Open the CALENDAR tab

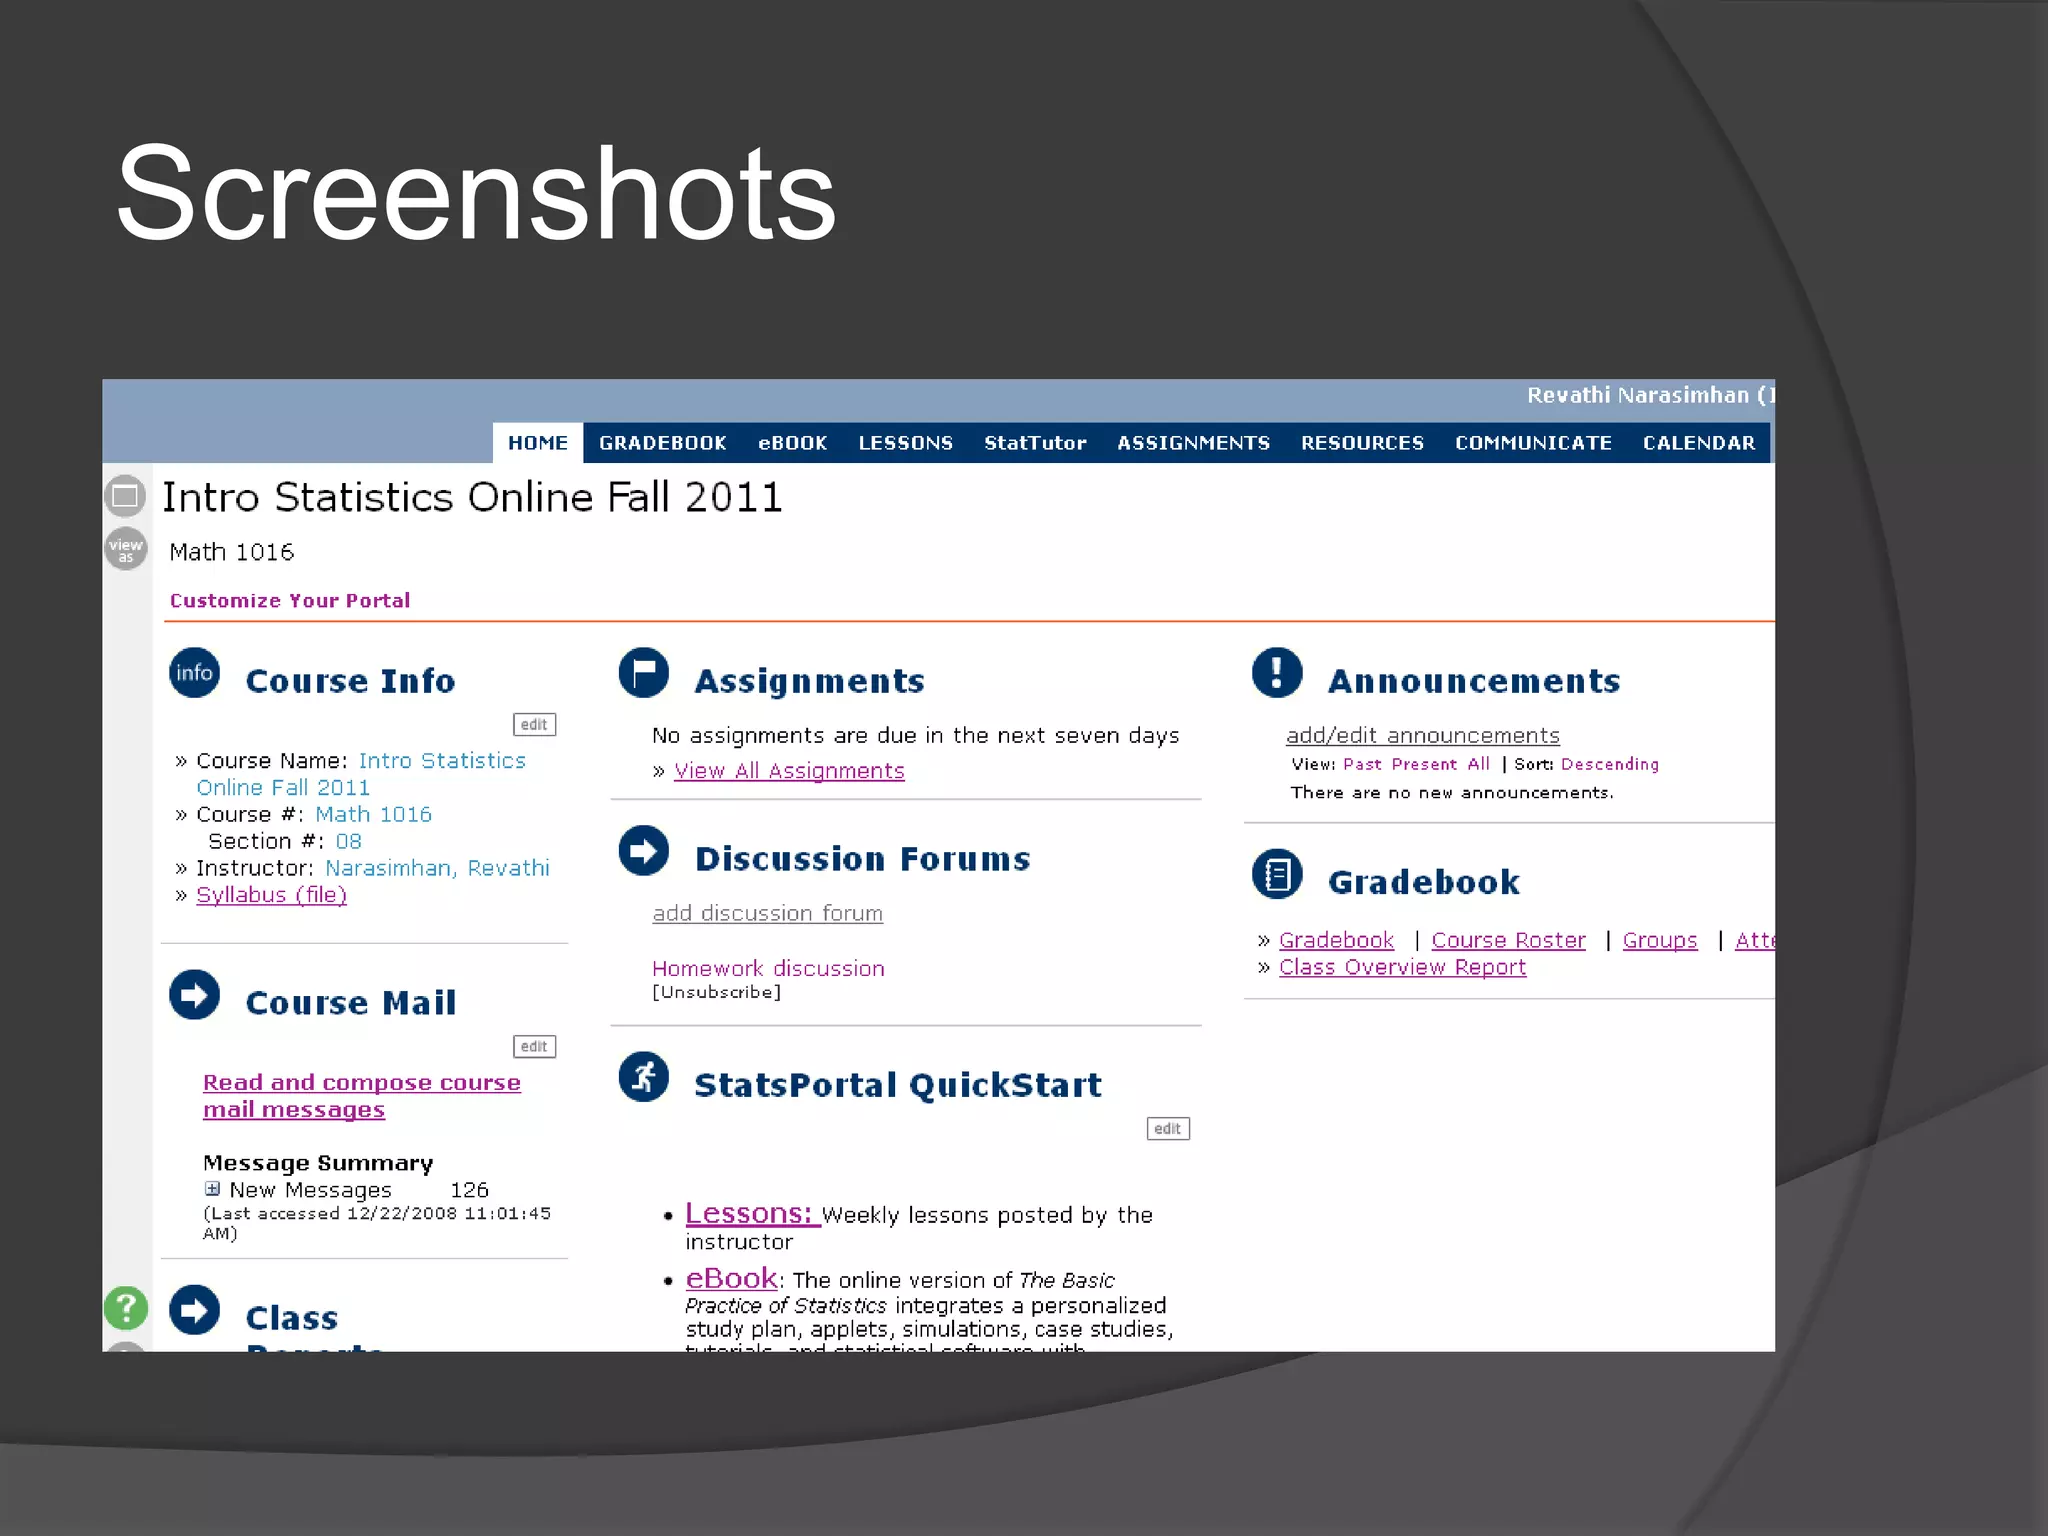coord(1699,443)
